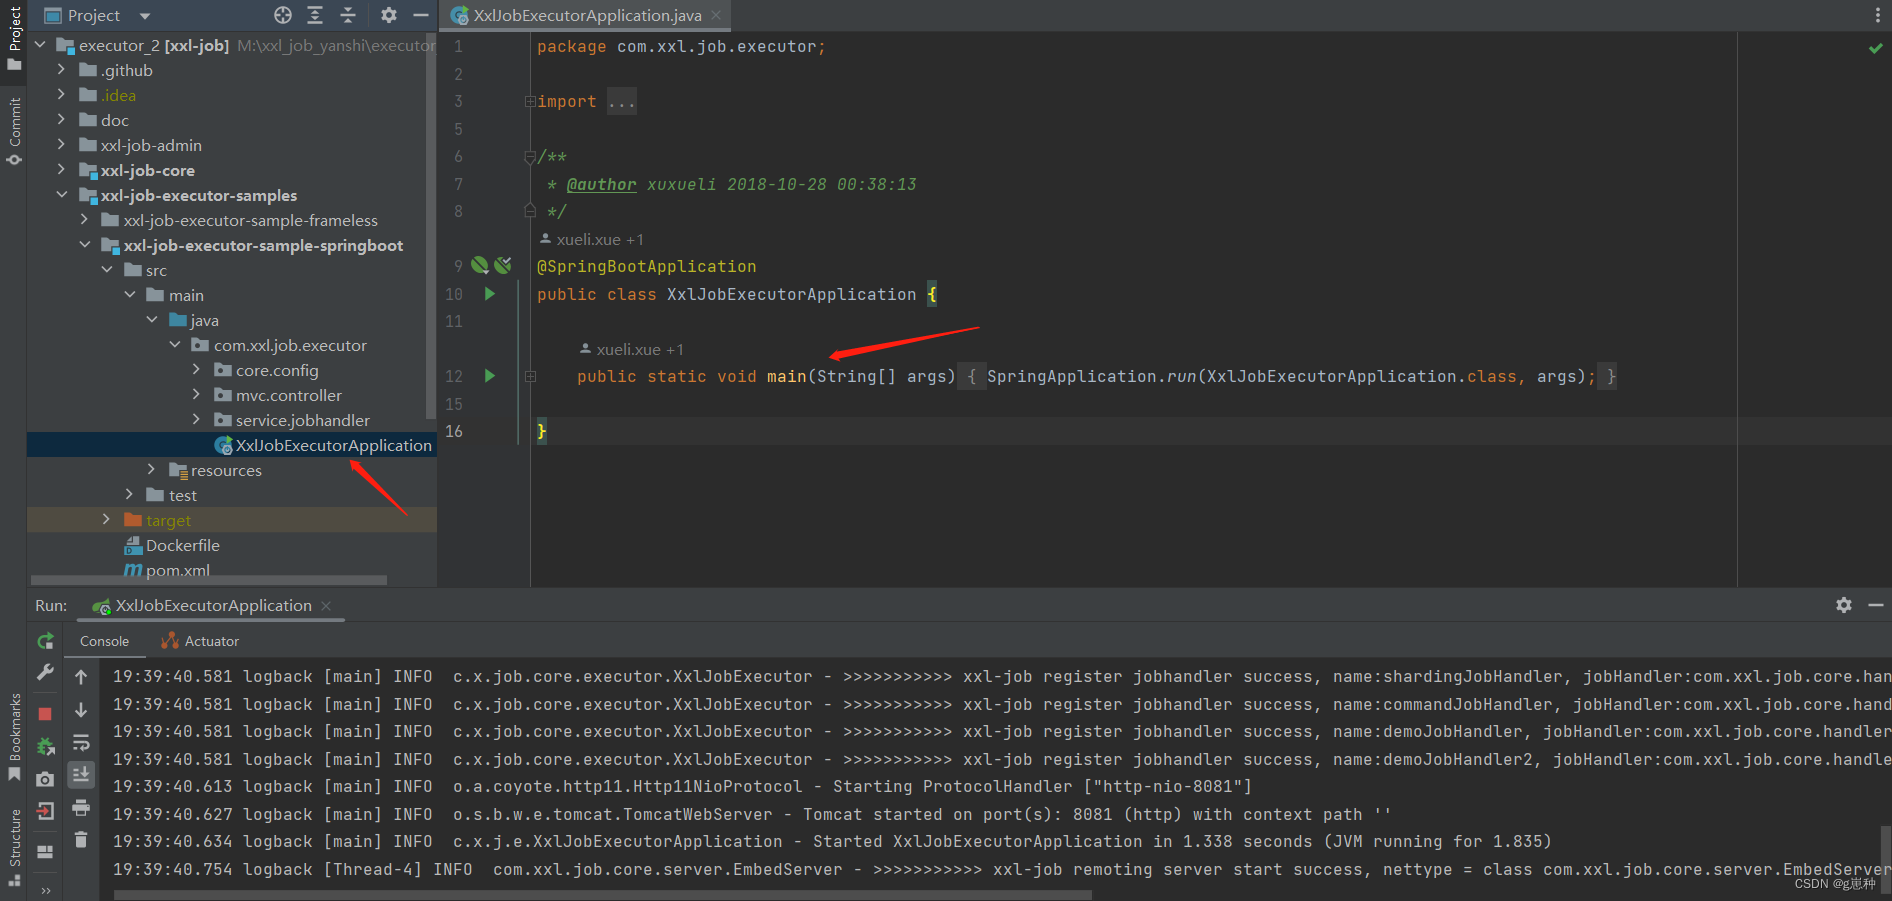Click xueli.xue +1 author hint above main
1892x901 pixels.
[631, 349]
